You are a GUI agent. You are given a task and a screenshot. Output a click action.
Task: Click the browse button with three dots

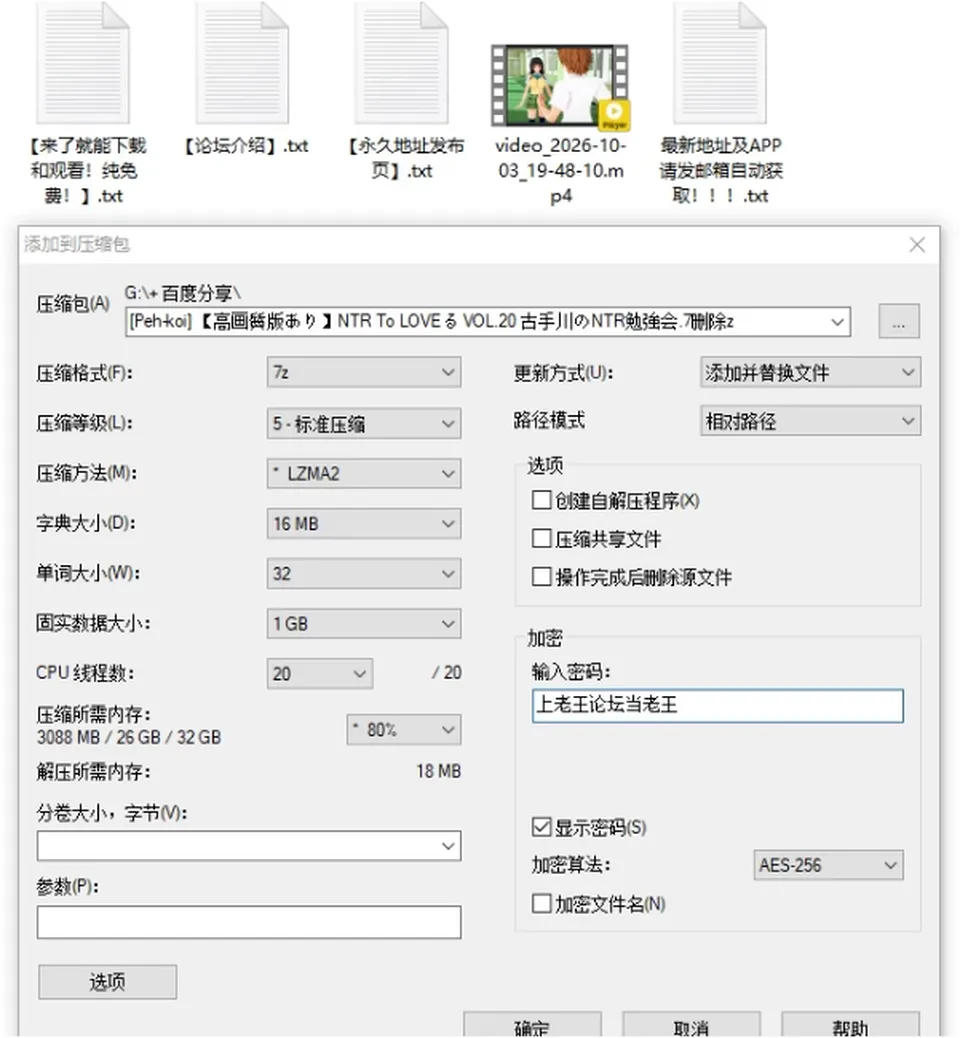tap(898, 321)
